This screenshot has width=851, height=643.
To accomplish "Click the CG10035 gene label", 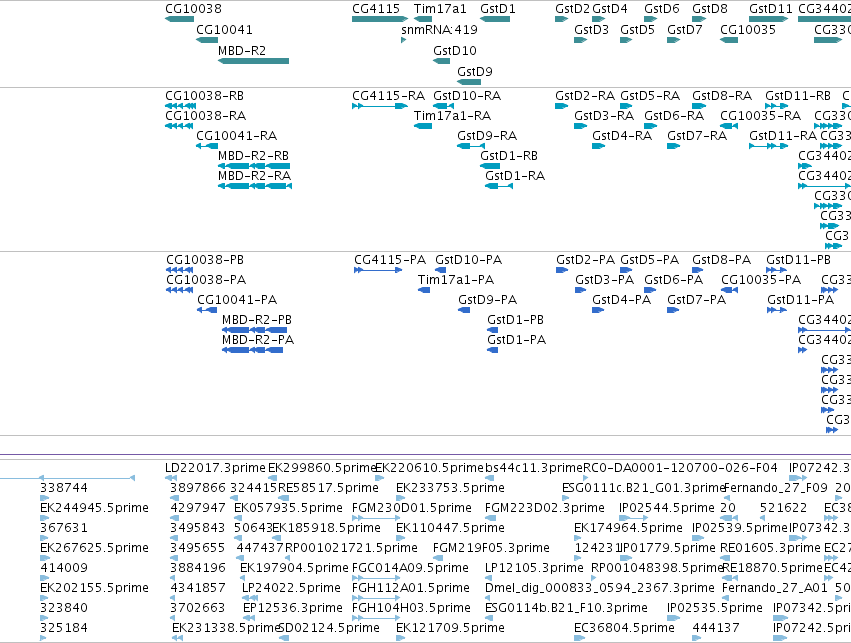I will (x=748, y=30).
